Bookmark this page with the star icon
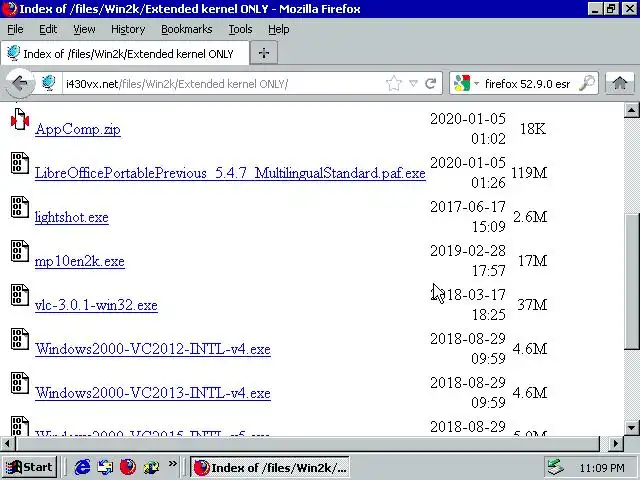Viewport: 640px width, 480px height. [393, 84]
